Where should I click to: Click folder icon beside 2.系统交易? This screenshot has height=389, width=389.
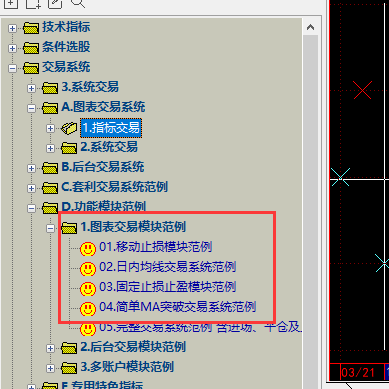[69, 148]
